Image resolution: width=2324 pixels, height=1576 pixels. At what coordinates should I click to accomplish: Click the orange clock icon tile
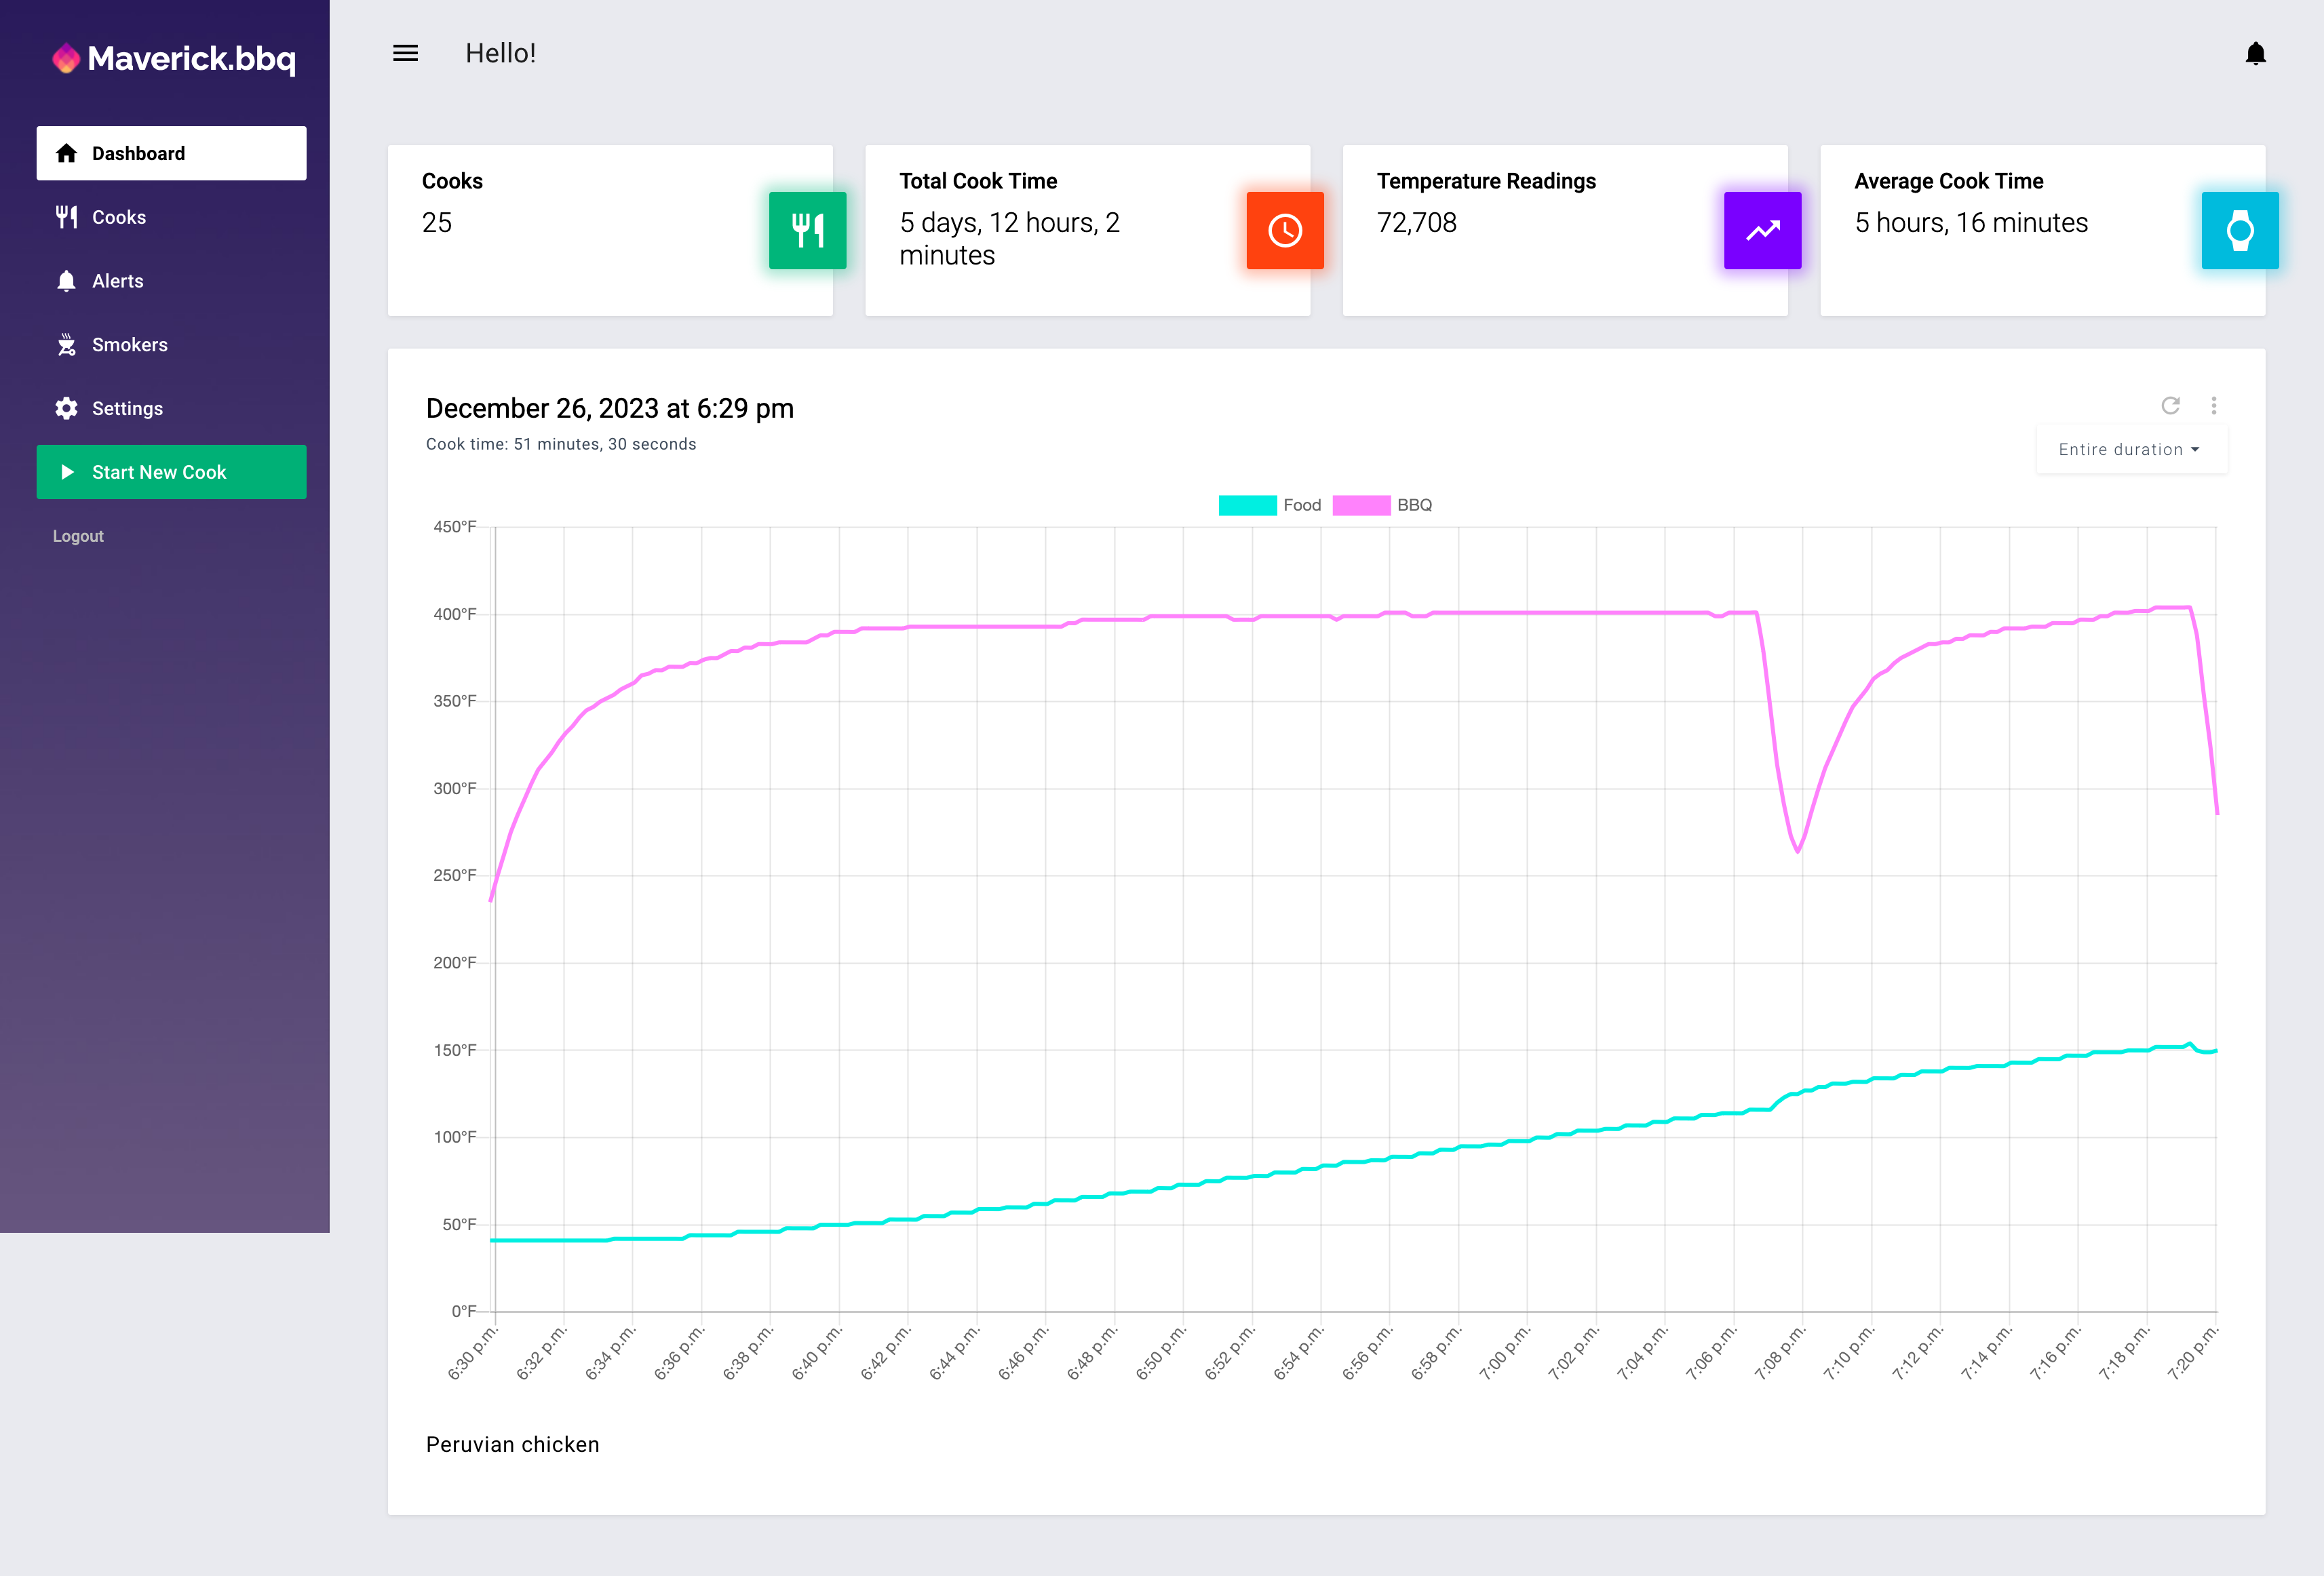click(x=1284, y=230)
